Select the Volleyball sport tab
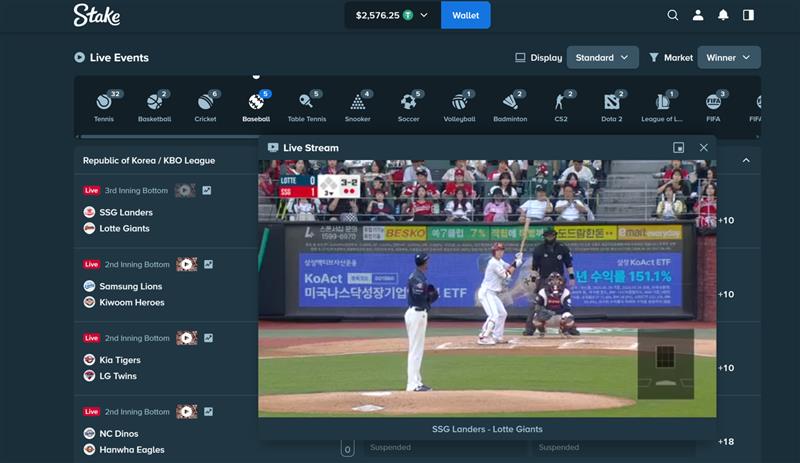The height and width of the screenshot is (463, 800). (459, 106)
